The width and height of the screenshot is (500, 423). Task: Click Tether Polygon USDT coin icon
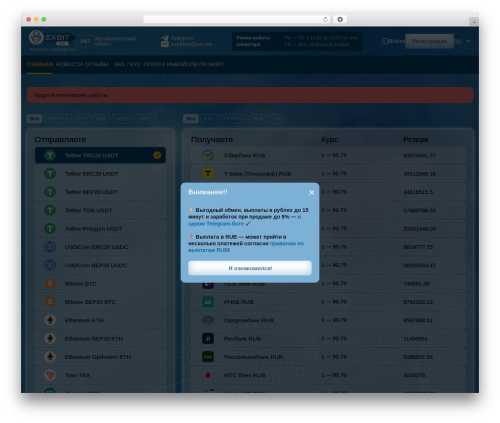click(x=50, y=229)
